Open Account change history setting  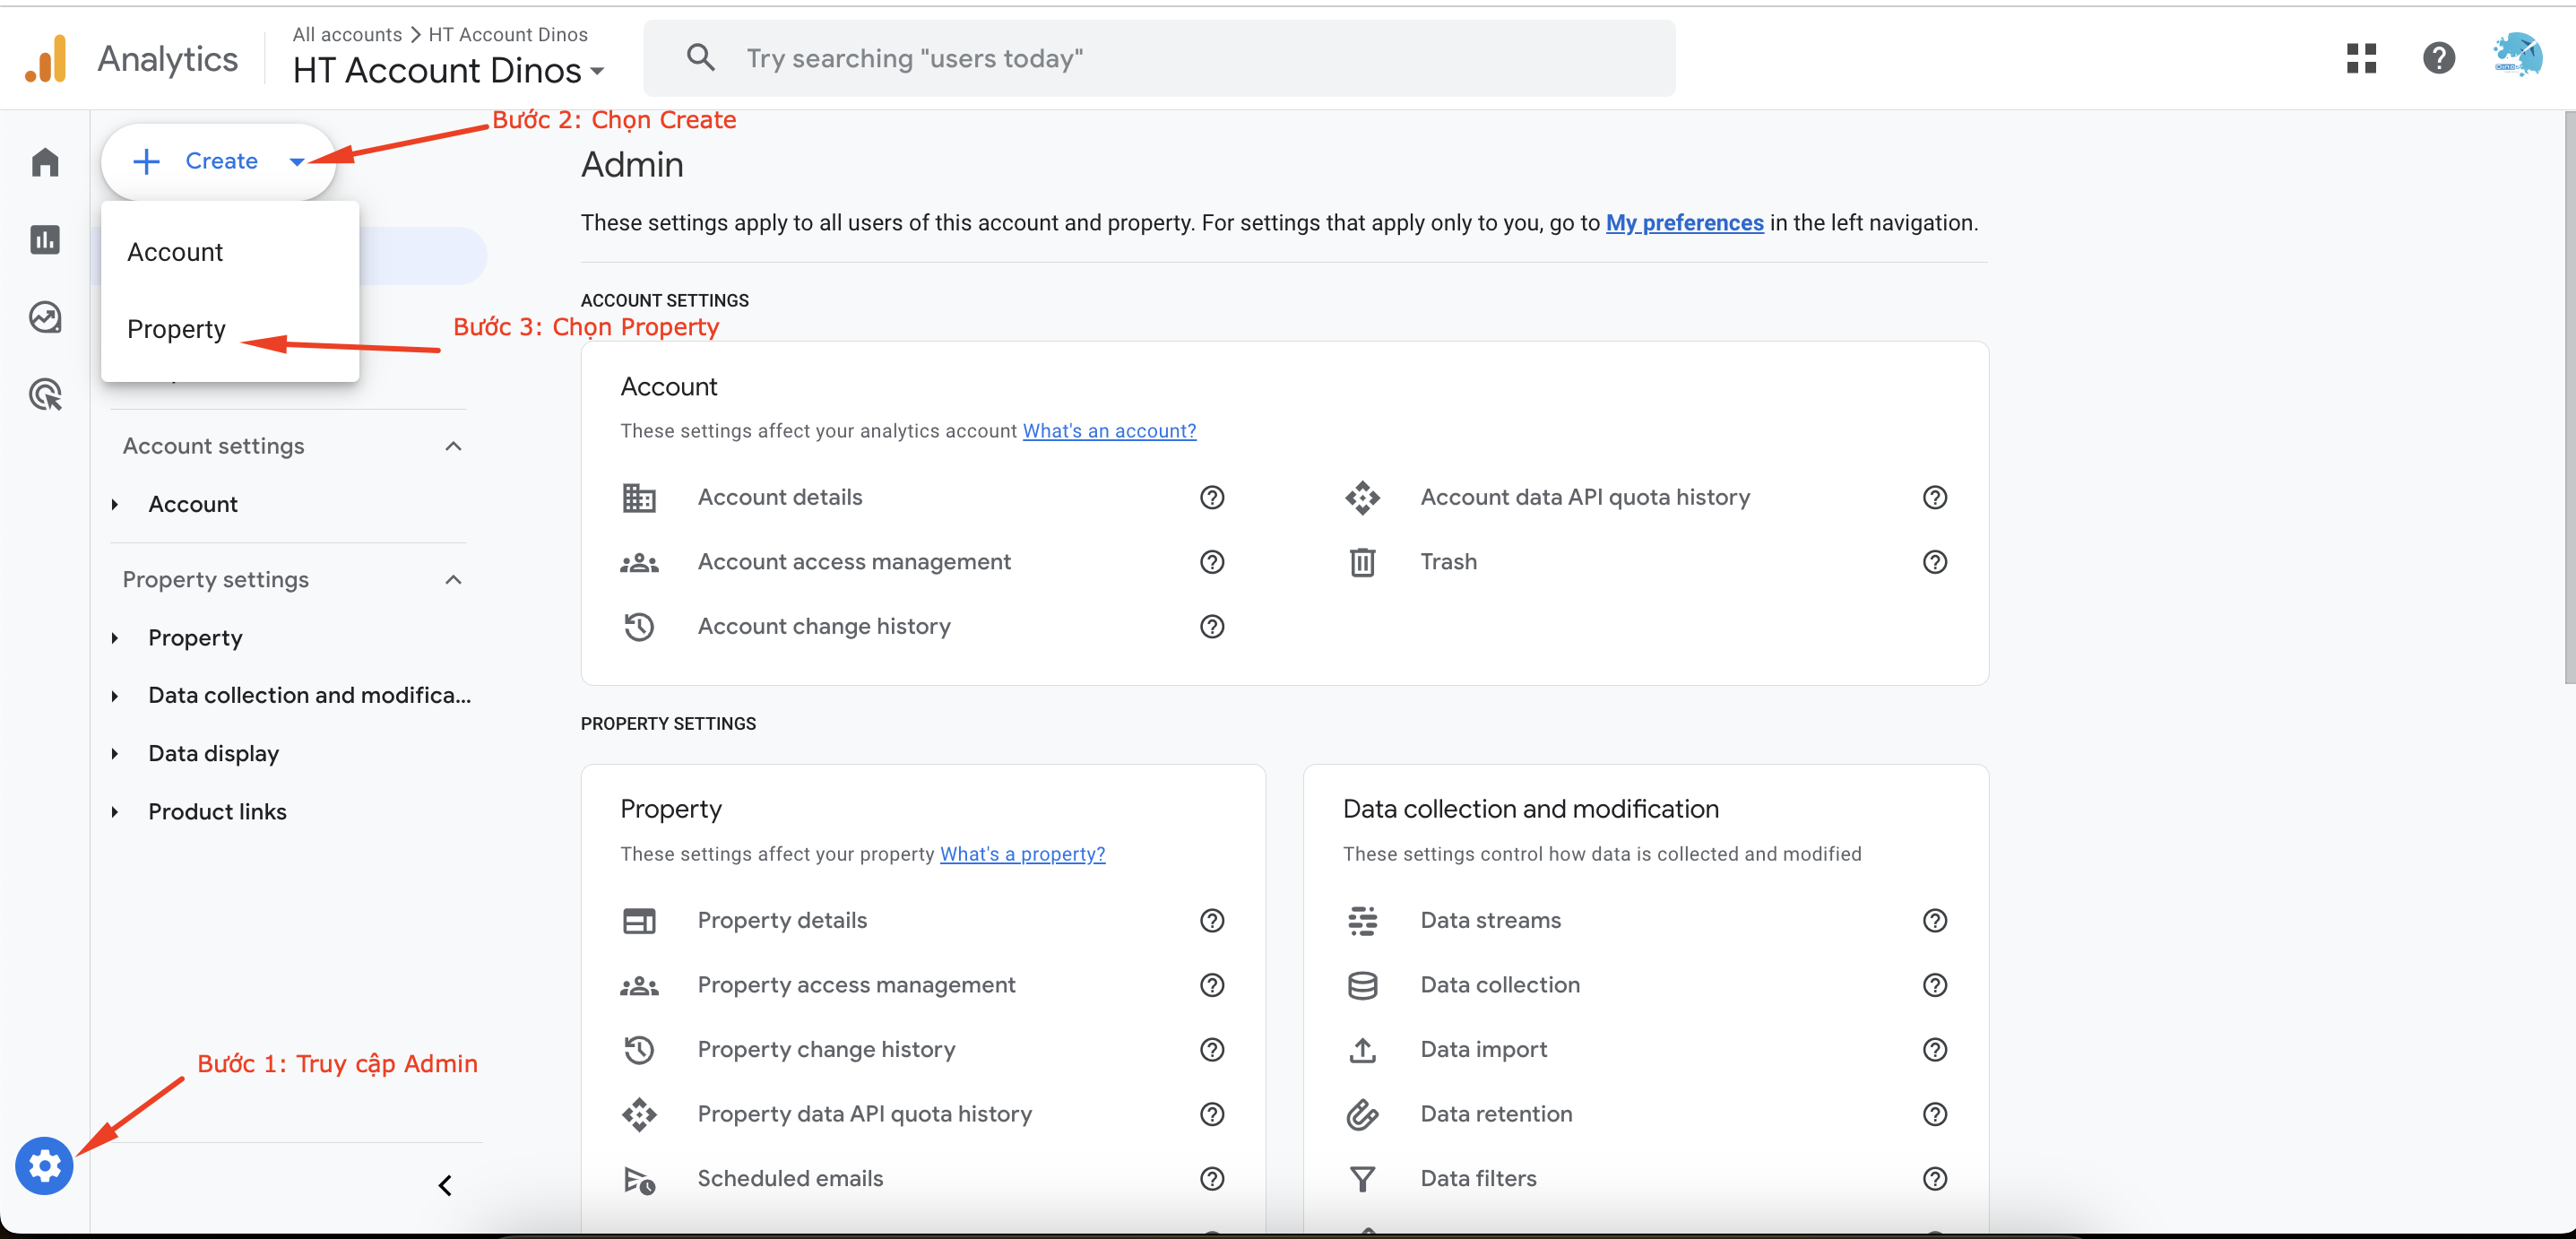[x=824, y=626]
